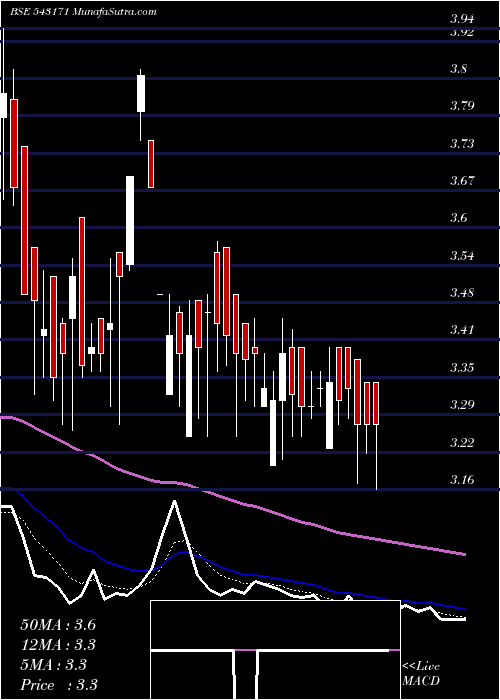
Task: Click the 3.6 price axis label
Action: 458,218
